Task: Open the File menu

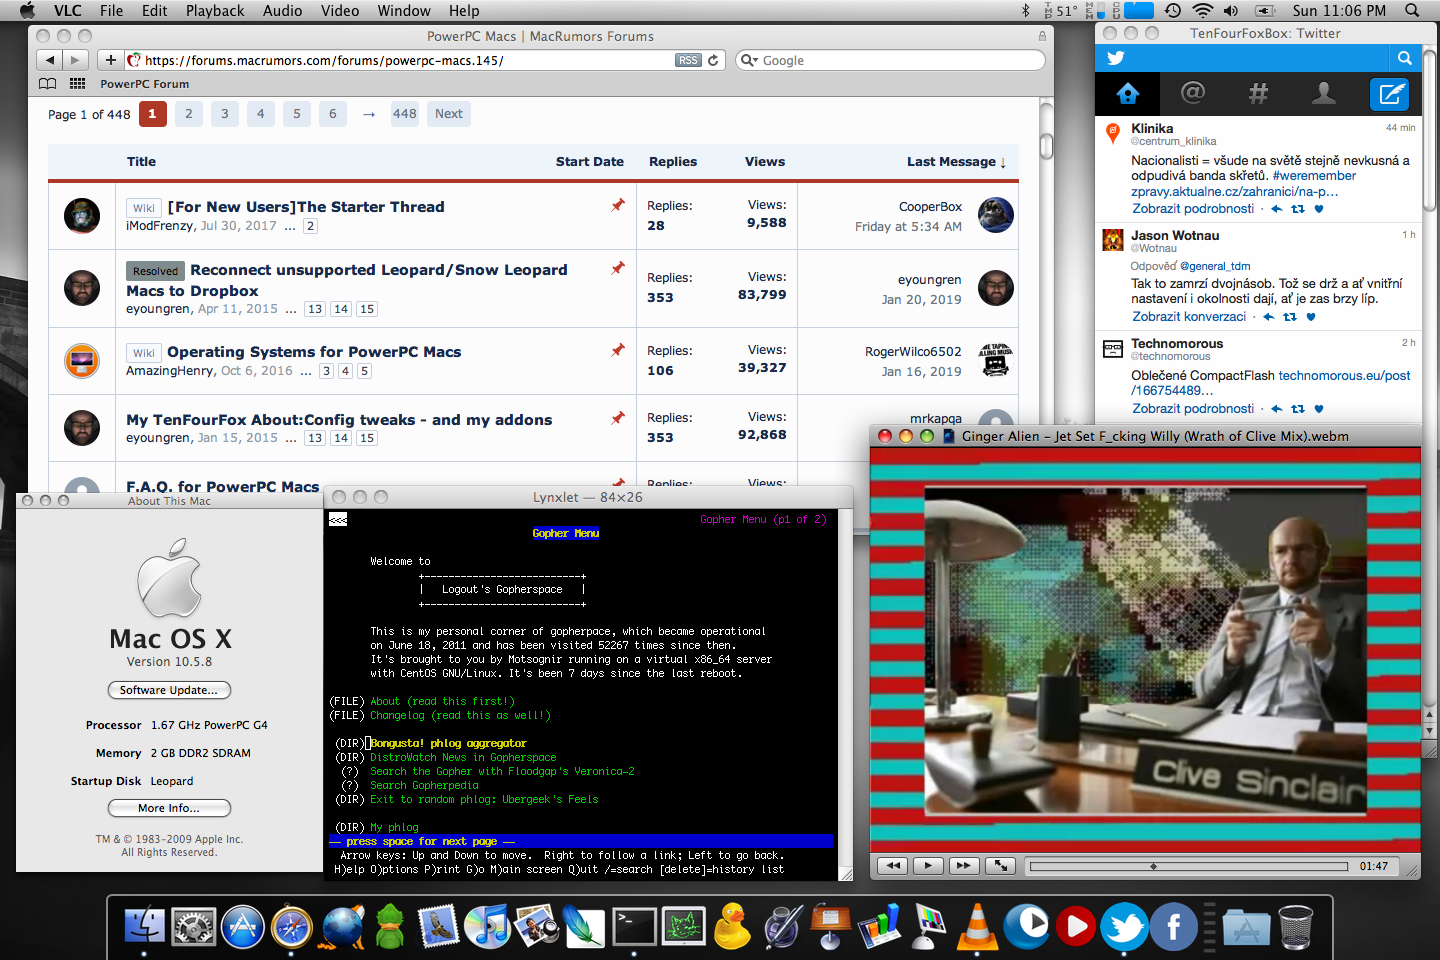Action: pos(112,10)
